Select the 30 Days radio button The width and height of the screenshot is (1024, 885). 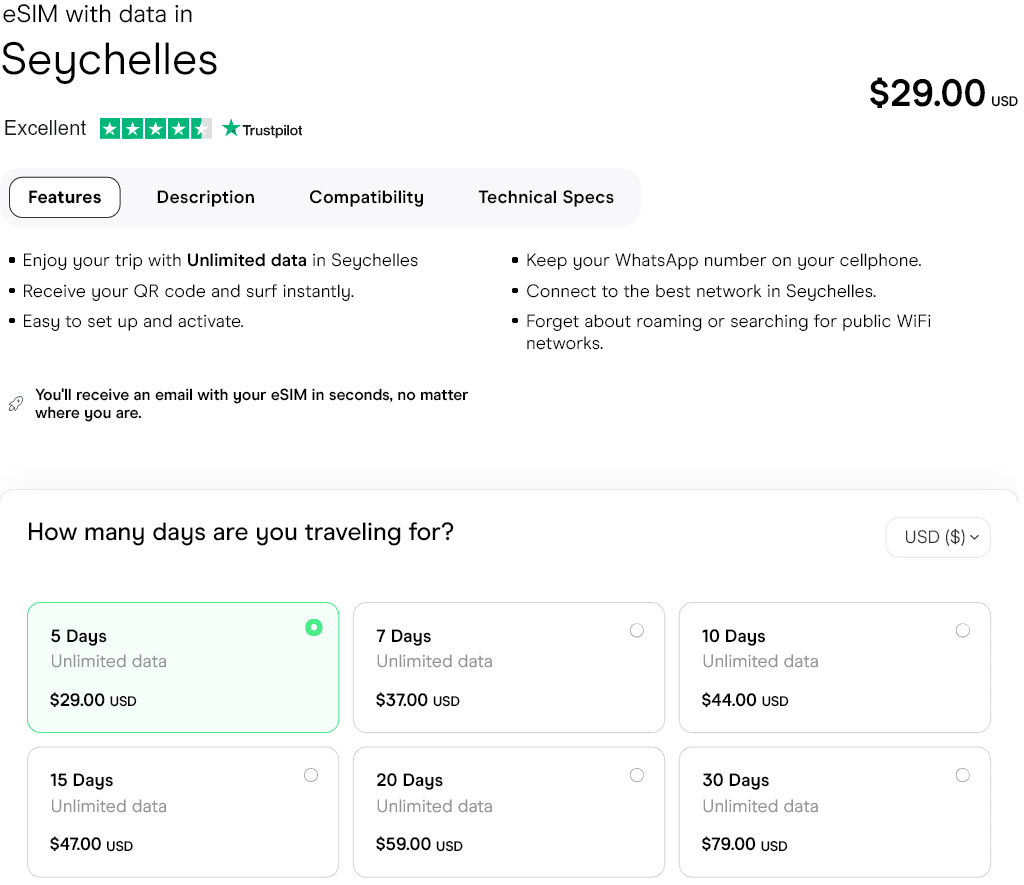click(963, 775)
